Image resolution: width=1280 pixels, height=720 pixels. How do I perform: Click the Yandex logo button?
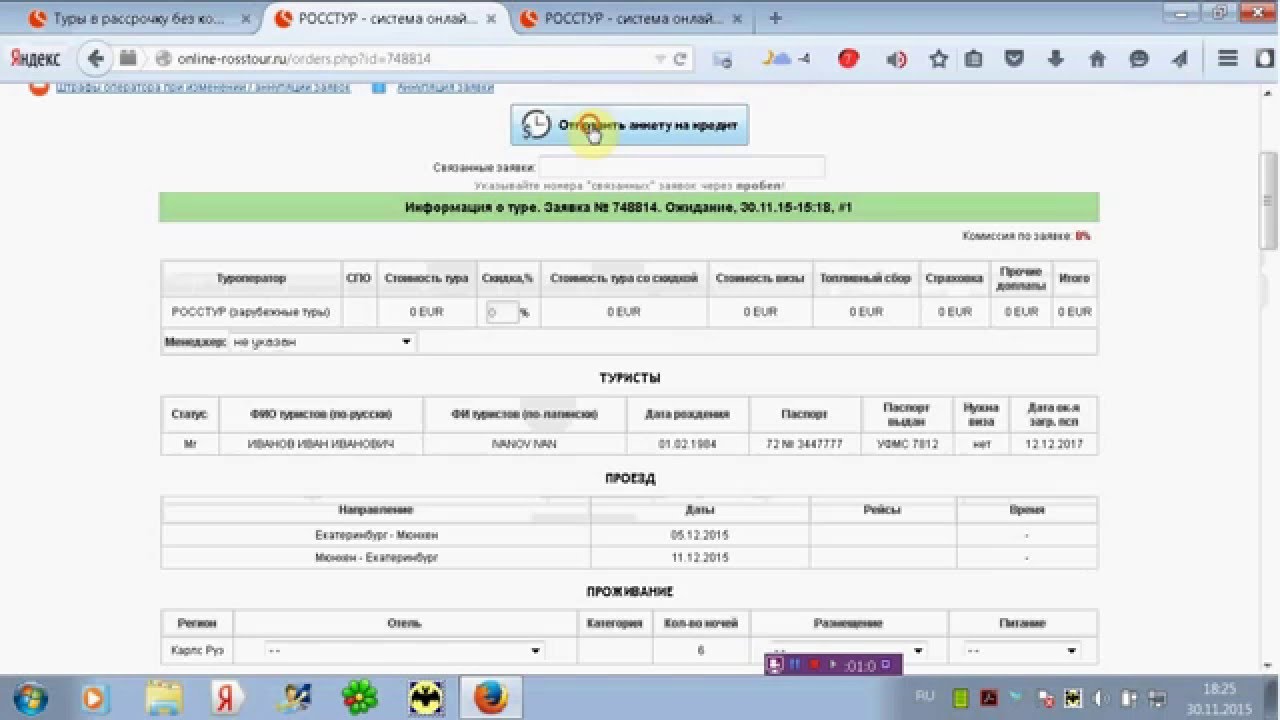(x=36, y=59)
